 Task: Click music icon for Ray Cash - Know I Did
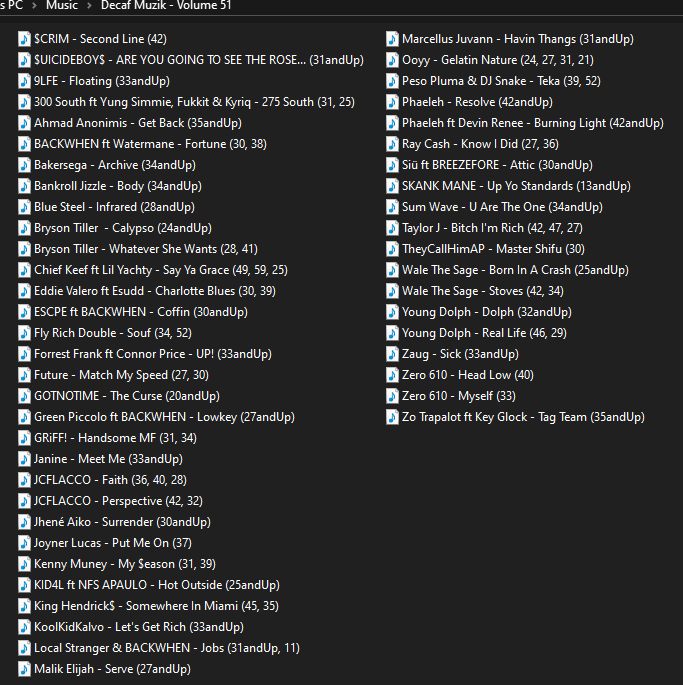pyautogui.click(x=392, y=144)
